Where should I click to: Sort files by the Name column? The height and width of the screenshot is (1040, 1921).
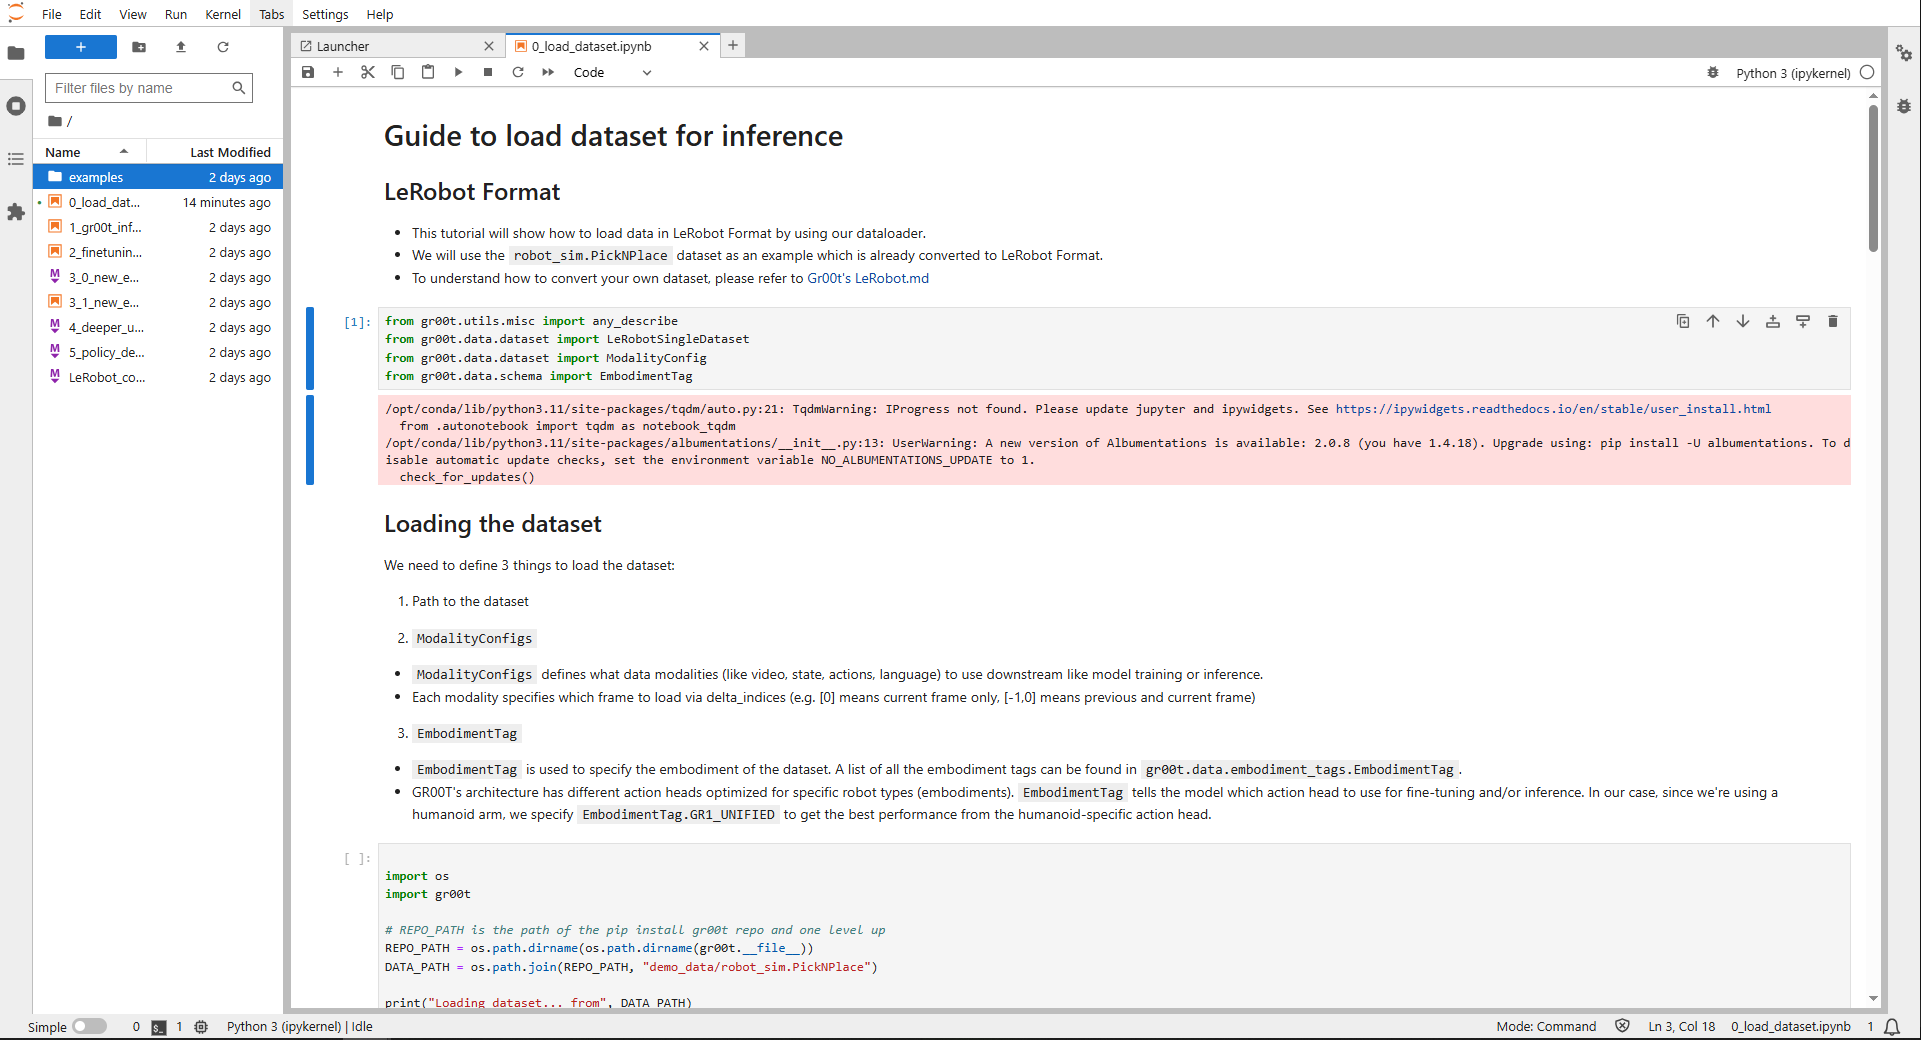63,152
